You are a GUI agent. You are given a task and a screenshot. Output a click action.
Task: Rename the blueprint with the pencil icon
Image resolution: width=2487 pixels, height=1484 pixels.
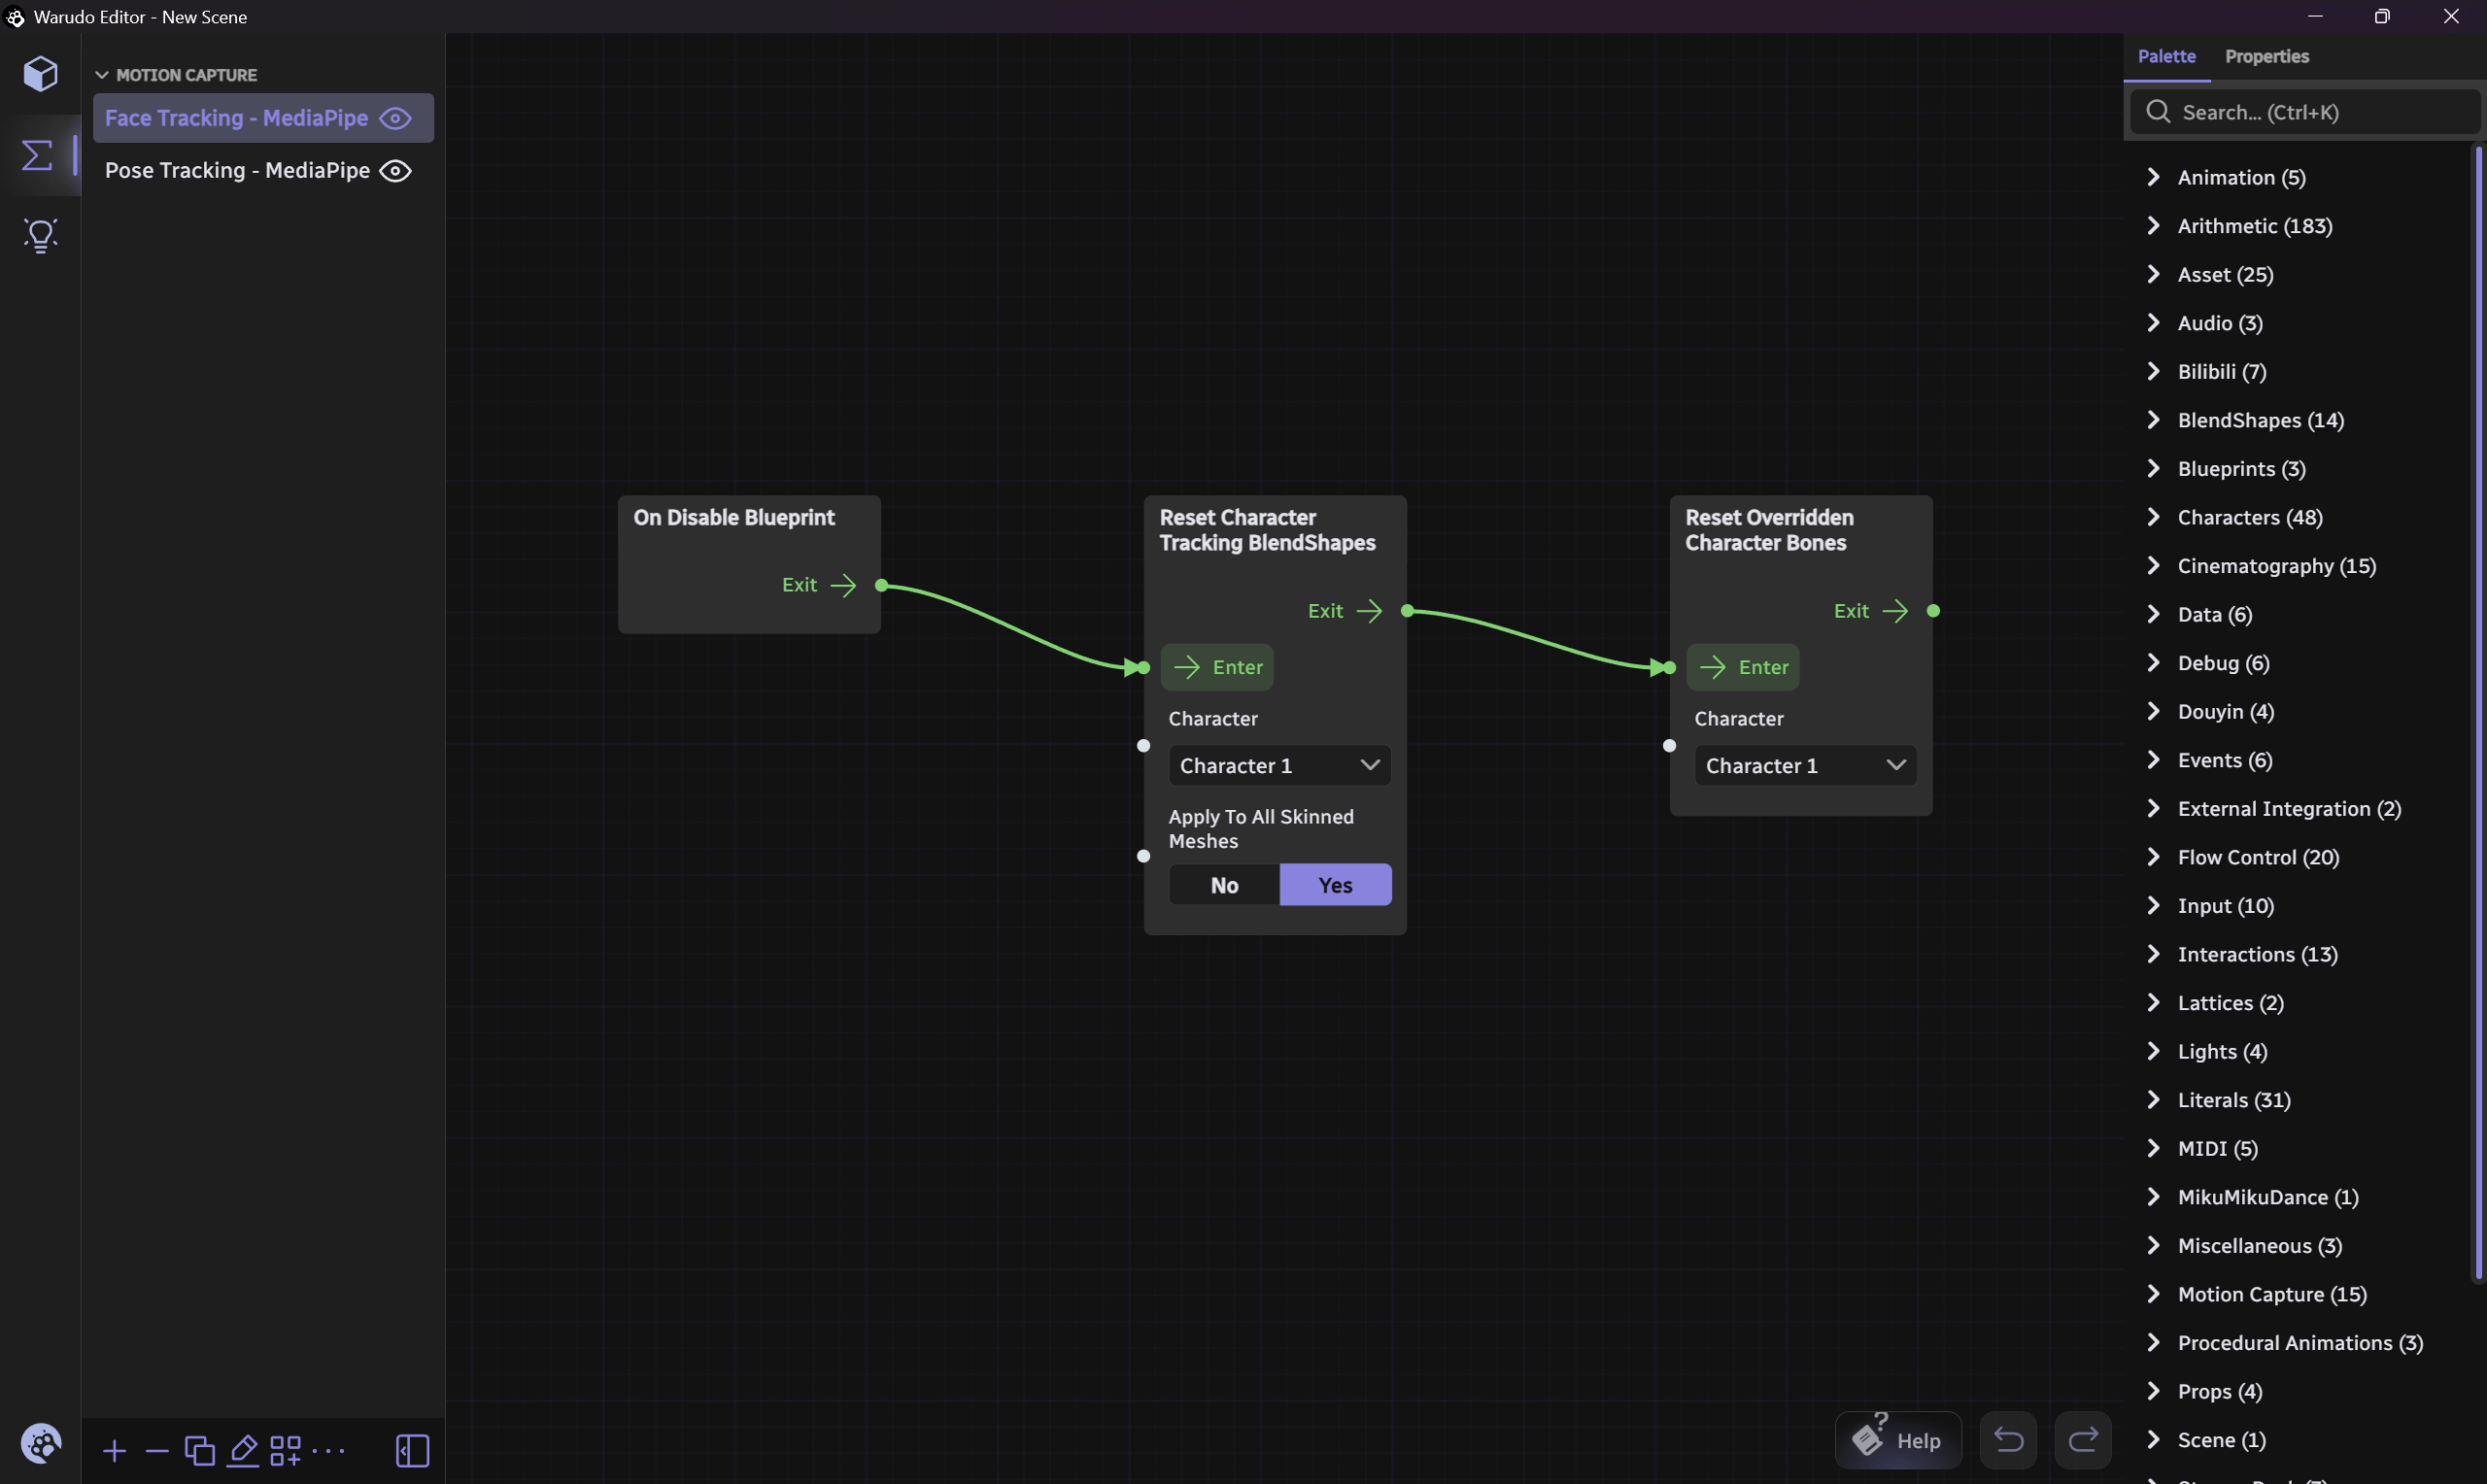[x=243, y=1450]
